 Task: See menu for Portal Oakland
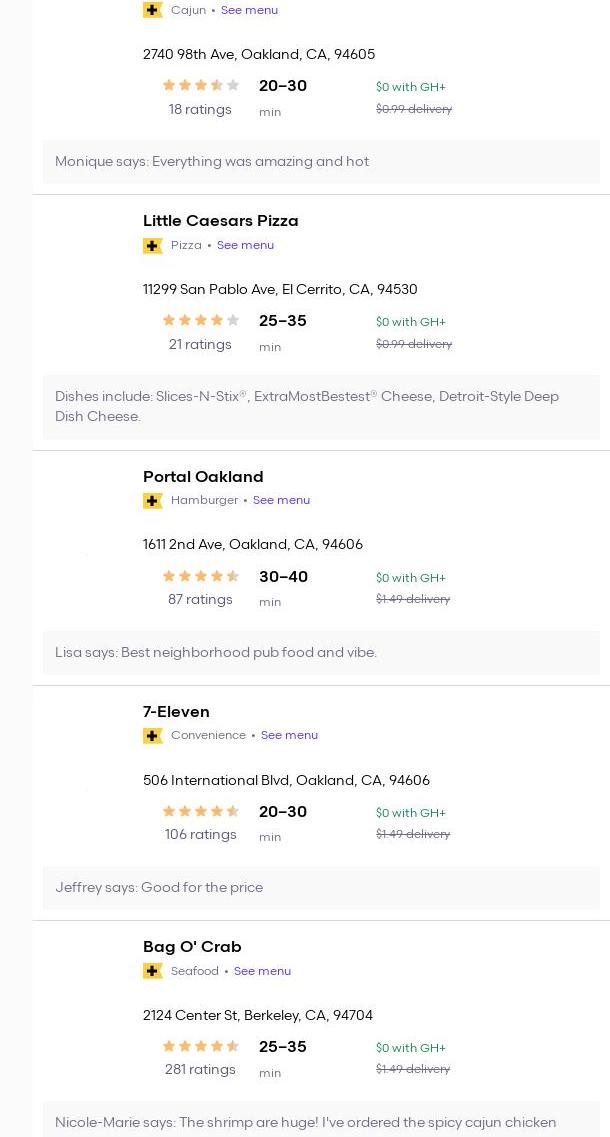pos(281,500)
